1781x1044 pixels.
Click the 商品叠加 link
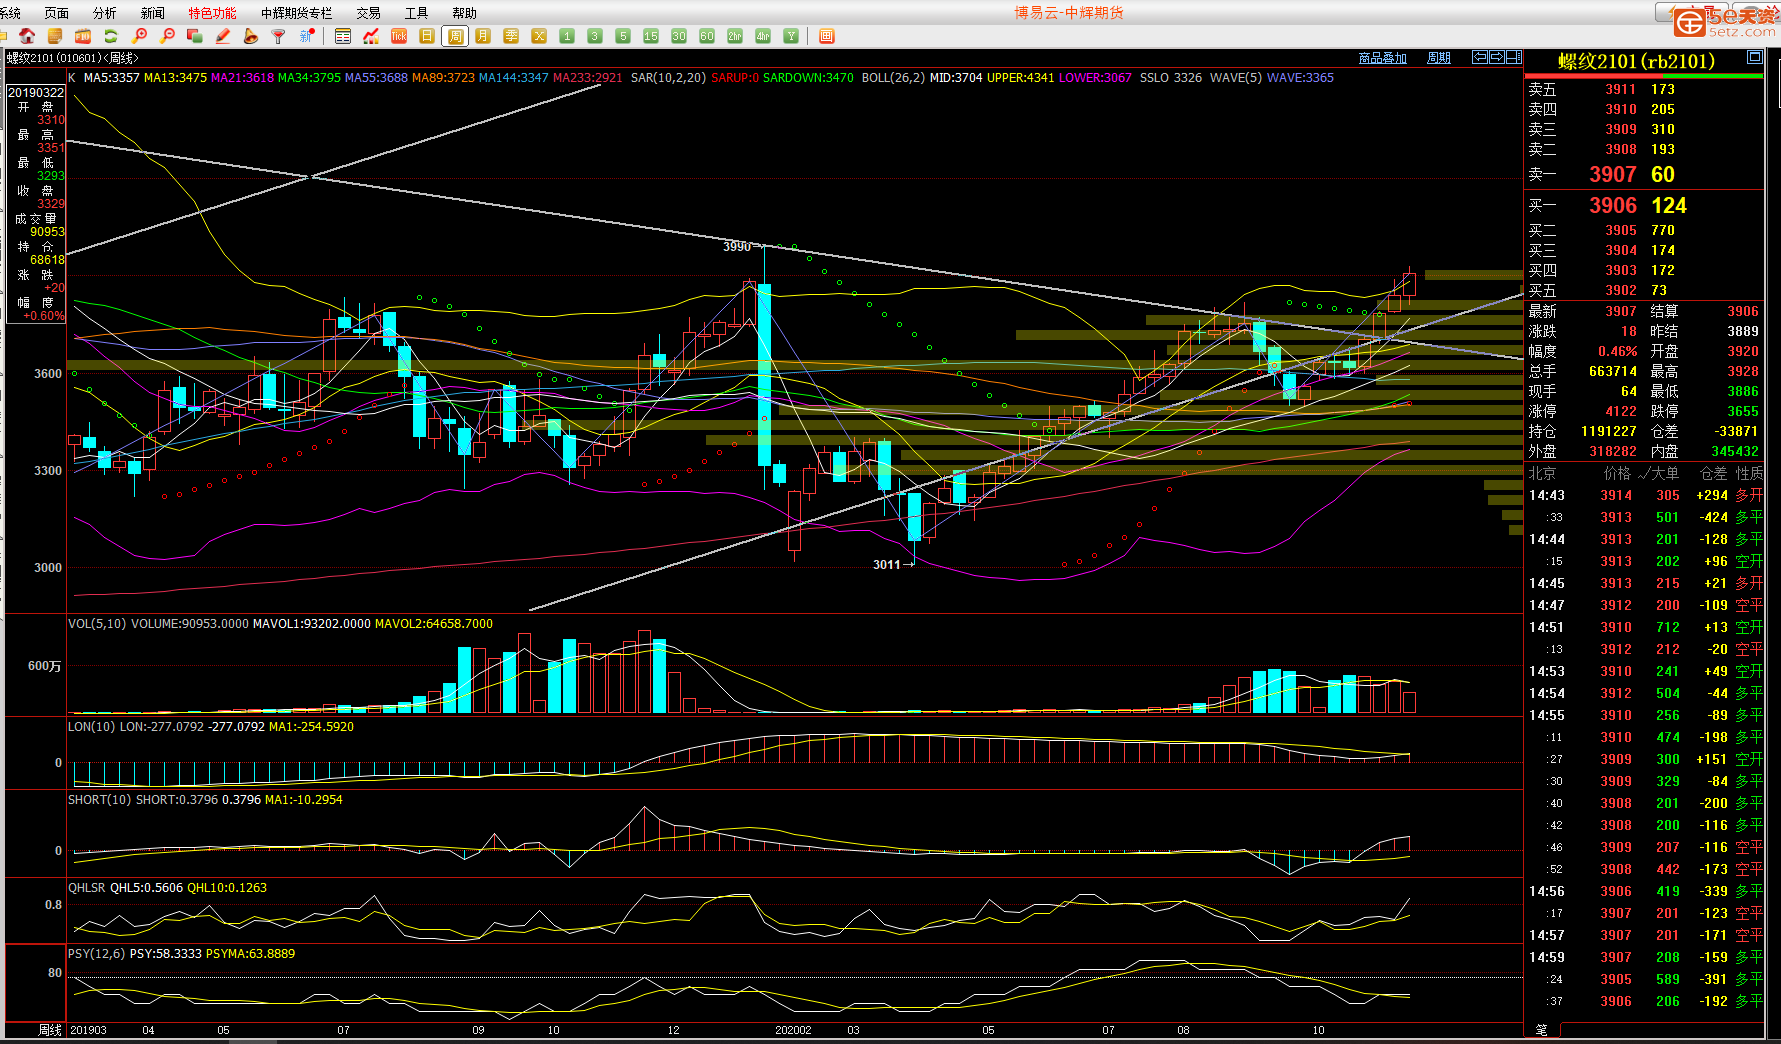tap(1383, 58)
